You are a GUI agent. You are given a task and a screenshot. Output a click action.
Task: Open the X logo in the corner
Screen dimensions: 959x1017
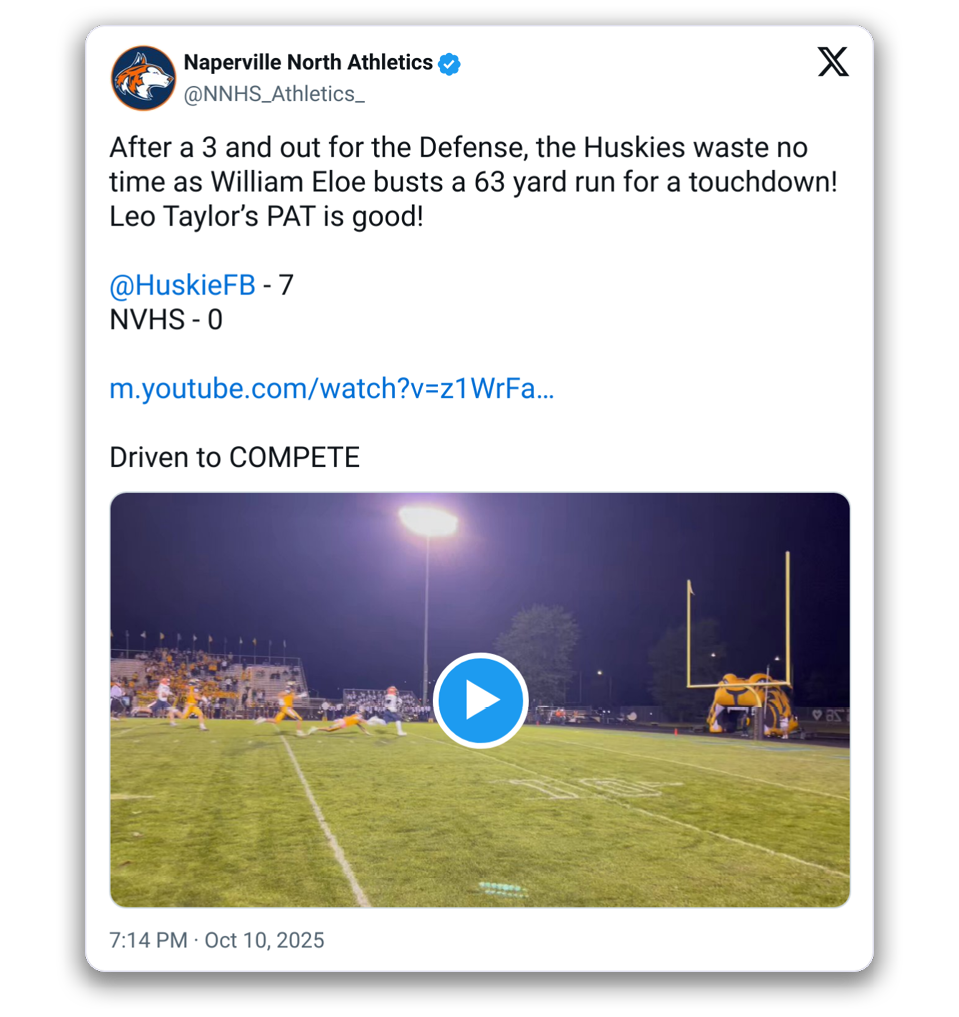point(832,63)
